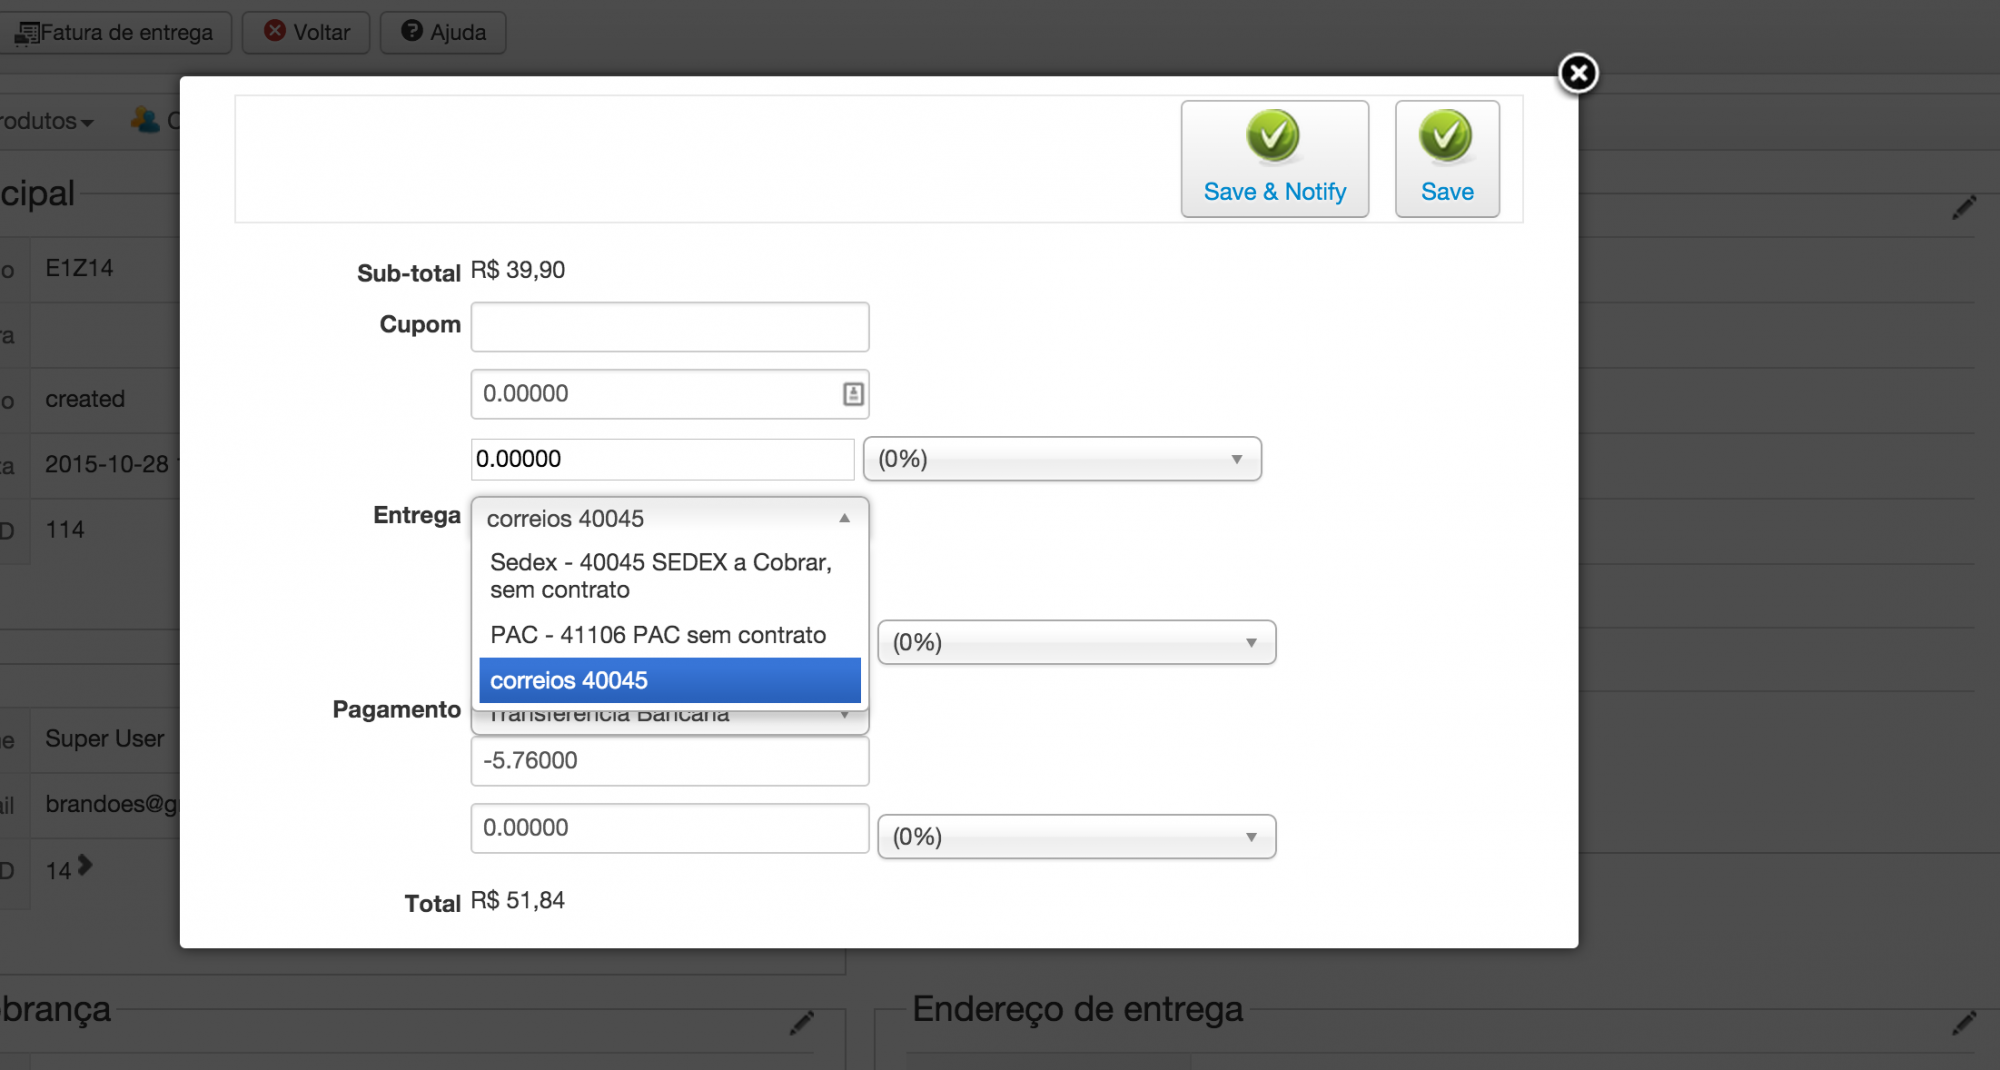The width and height of the screenshot is (2000, 1070).
Task: Click the green check icon above Save & Notify
Action: click(1273, 135)
